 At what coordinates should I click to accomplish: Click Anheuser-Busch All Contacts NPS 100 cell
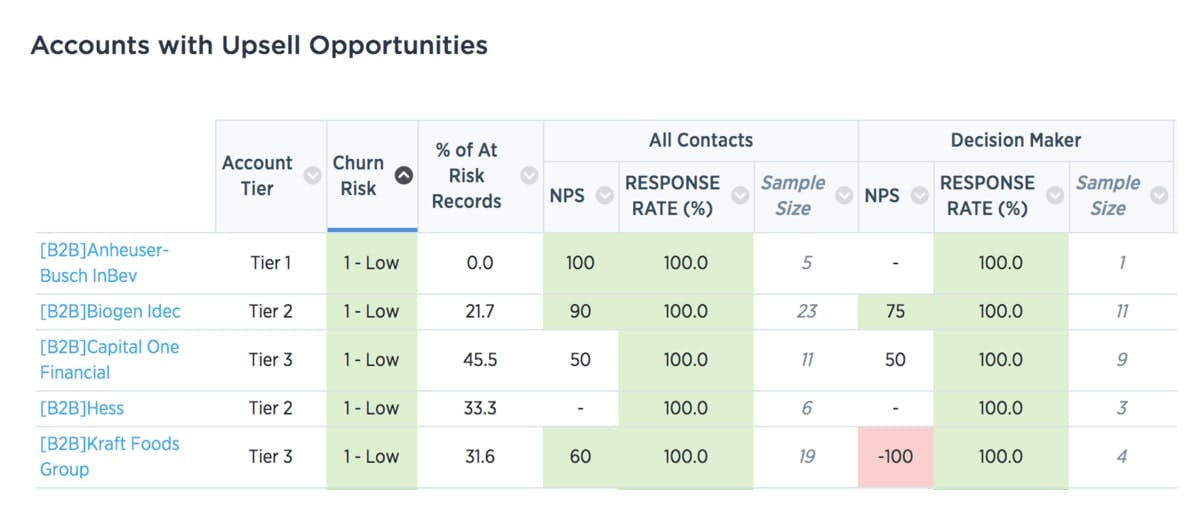point(580,263)
